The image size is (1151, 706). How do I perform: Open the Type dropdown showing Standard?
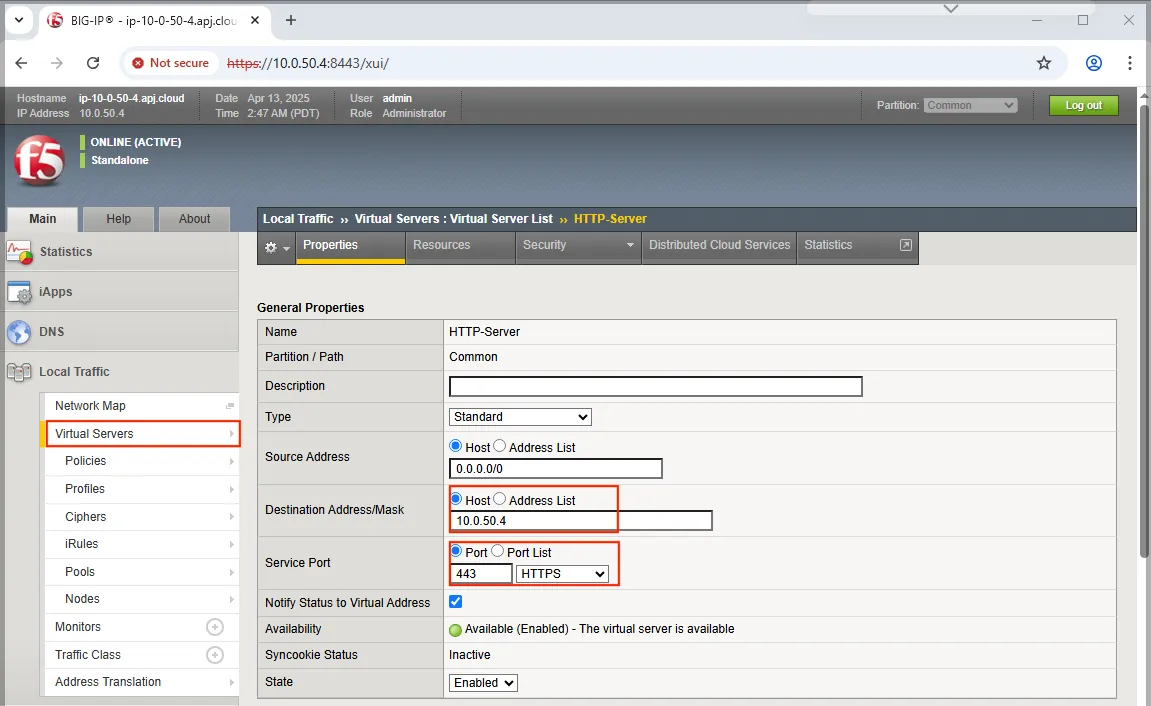tap(520, 417)
